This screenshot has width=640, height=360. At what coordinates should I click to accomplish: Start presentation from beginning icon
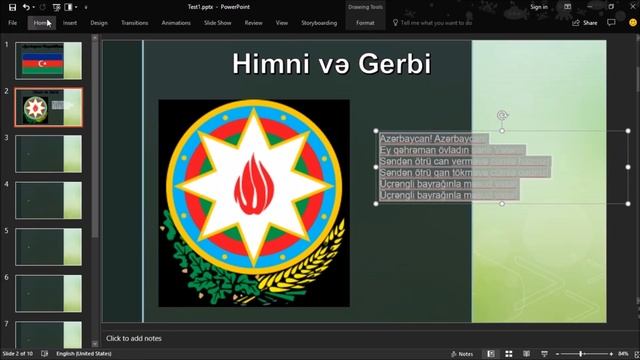coord(56,7)
